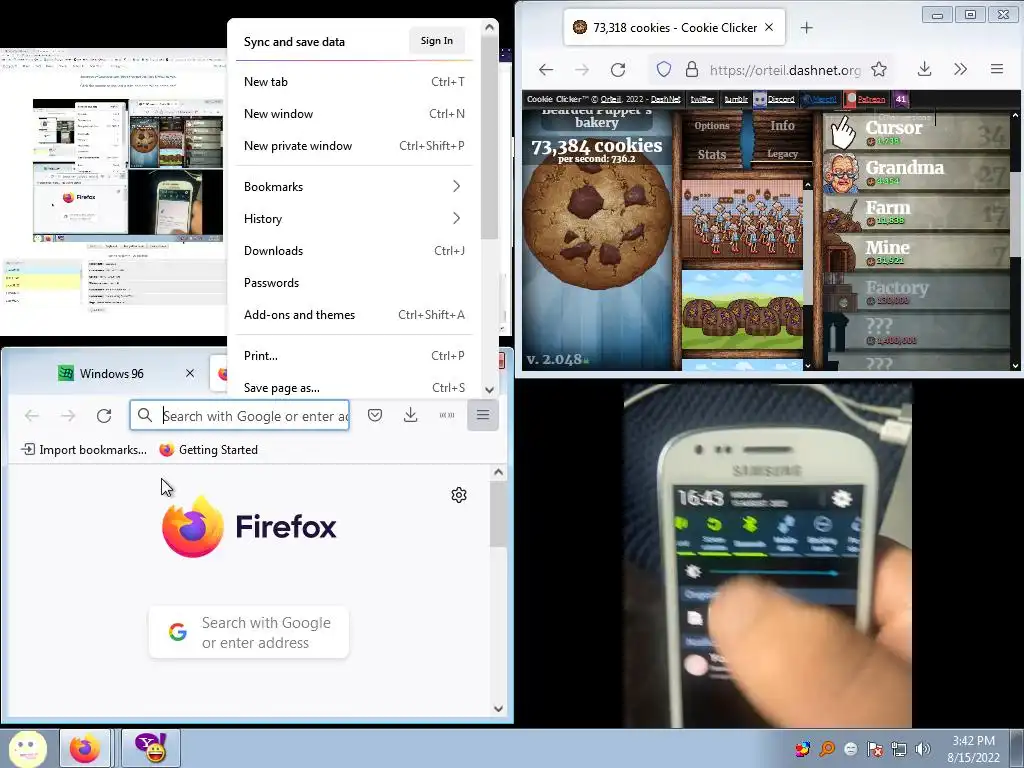Close the Cookie Clicker tab
Image resolution: width=1024 pixels, height=768 pixels.
click(x=769, y=27)
